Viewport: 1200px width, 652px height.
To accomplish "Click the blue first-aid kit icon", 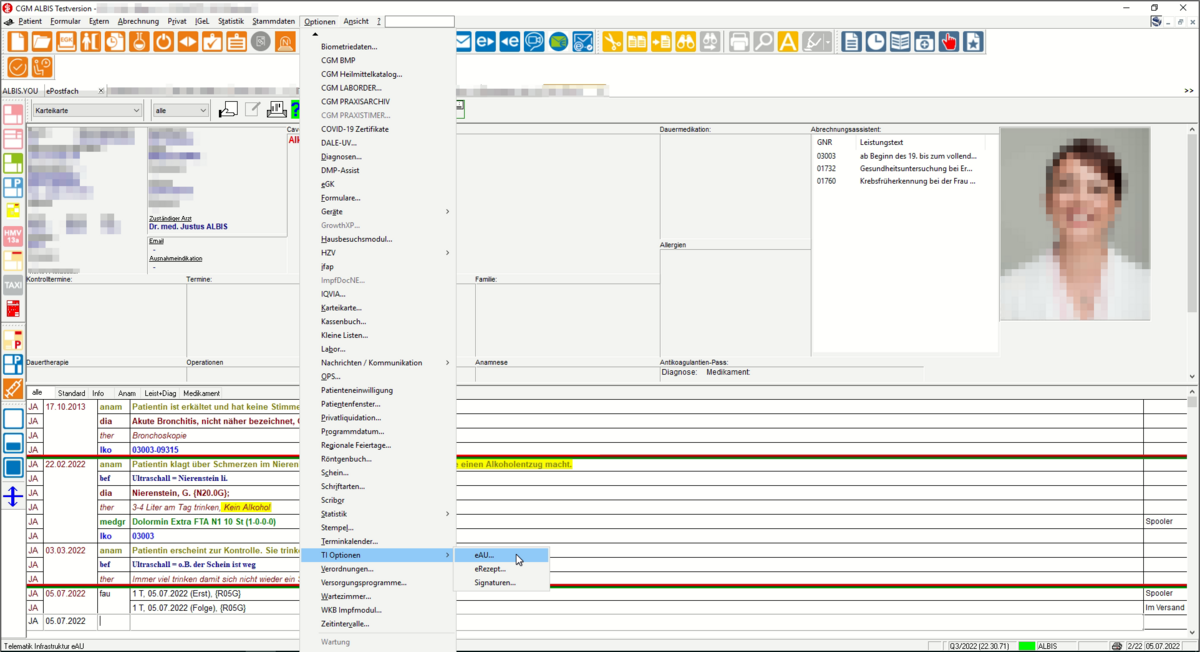I will pyautogui.click(x=924, y=42).
